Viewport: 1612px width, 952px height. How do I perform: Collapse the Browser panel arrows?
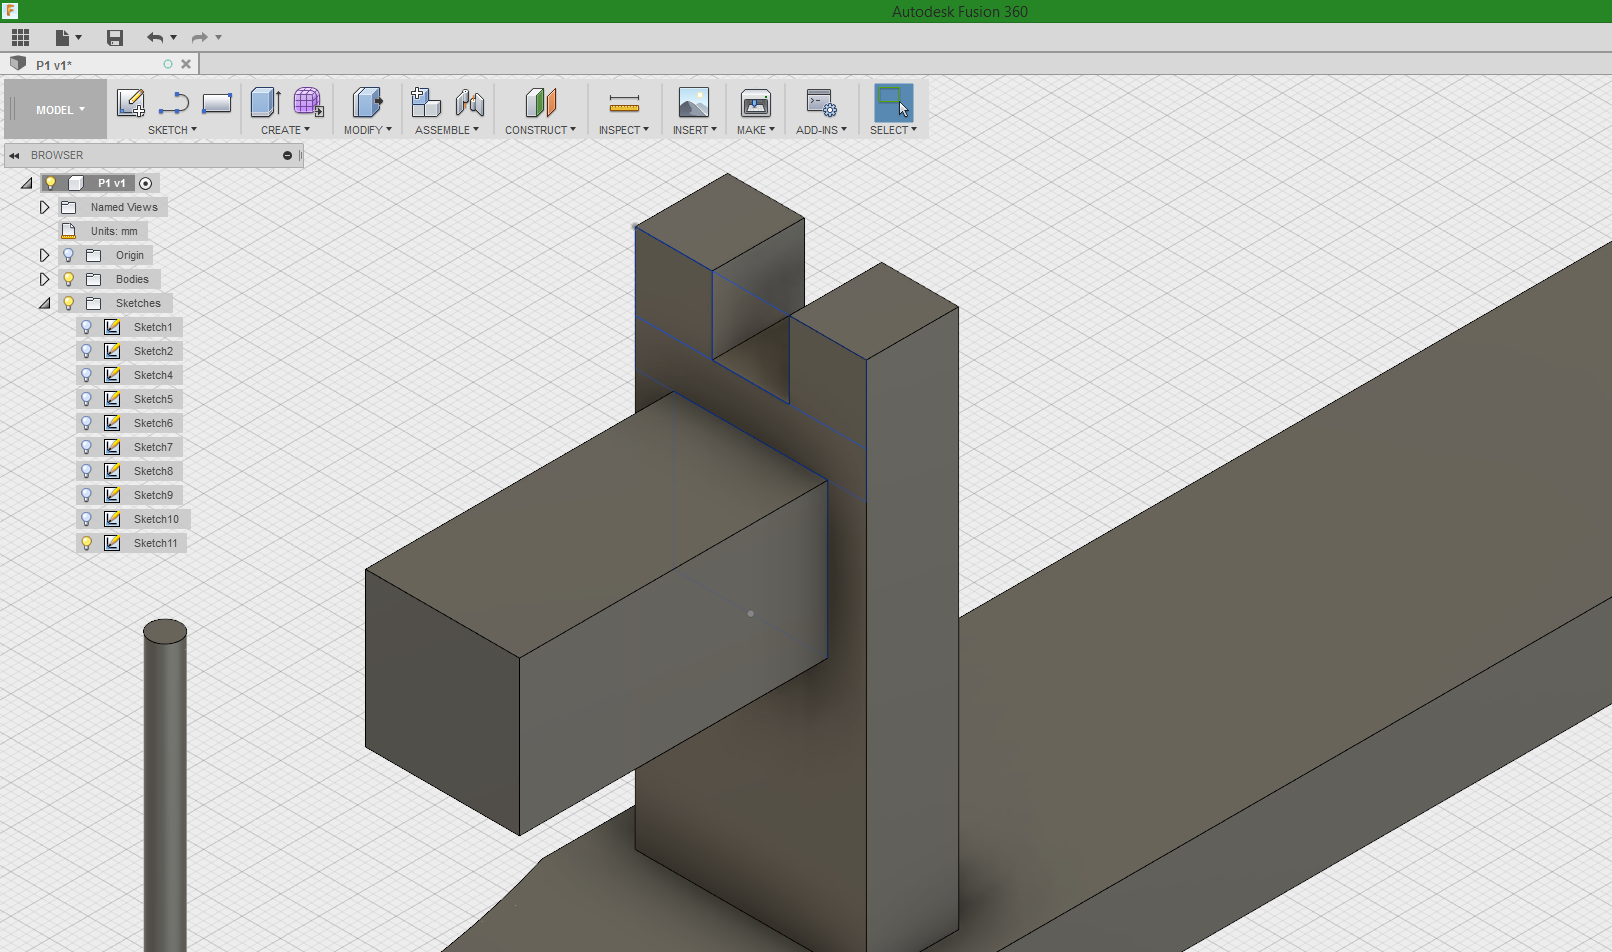pos(14,156)
